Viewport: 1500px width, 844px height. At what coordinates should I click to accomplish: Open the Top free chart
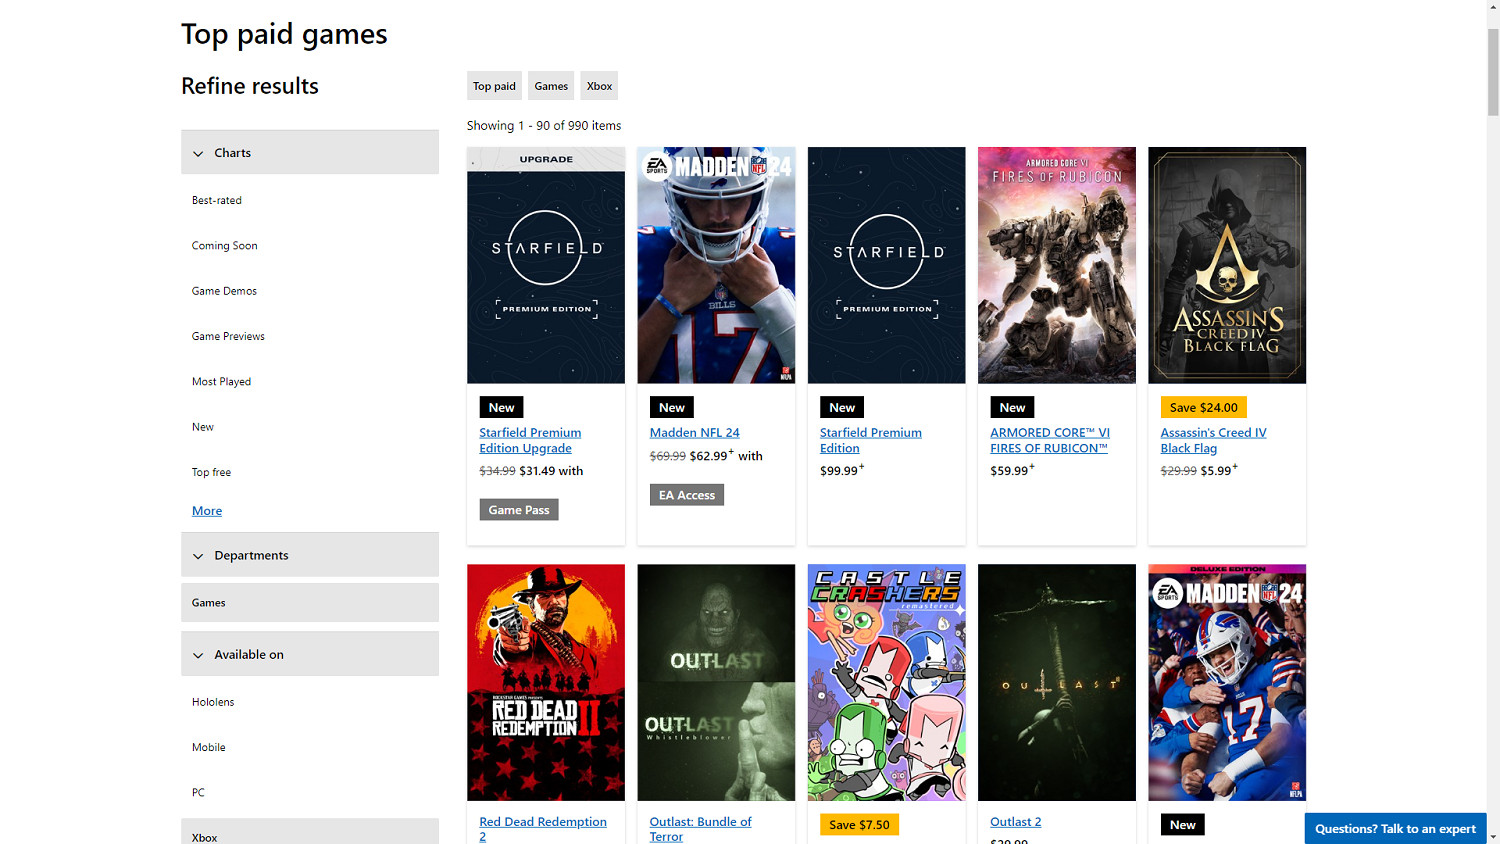click(211, 471)
